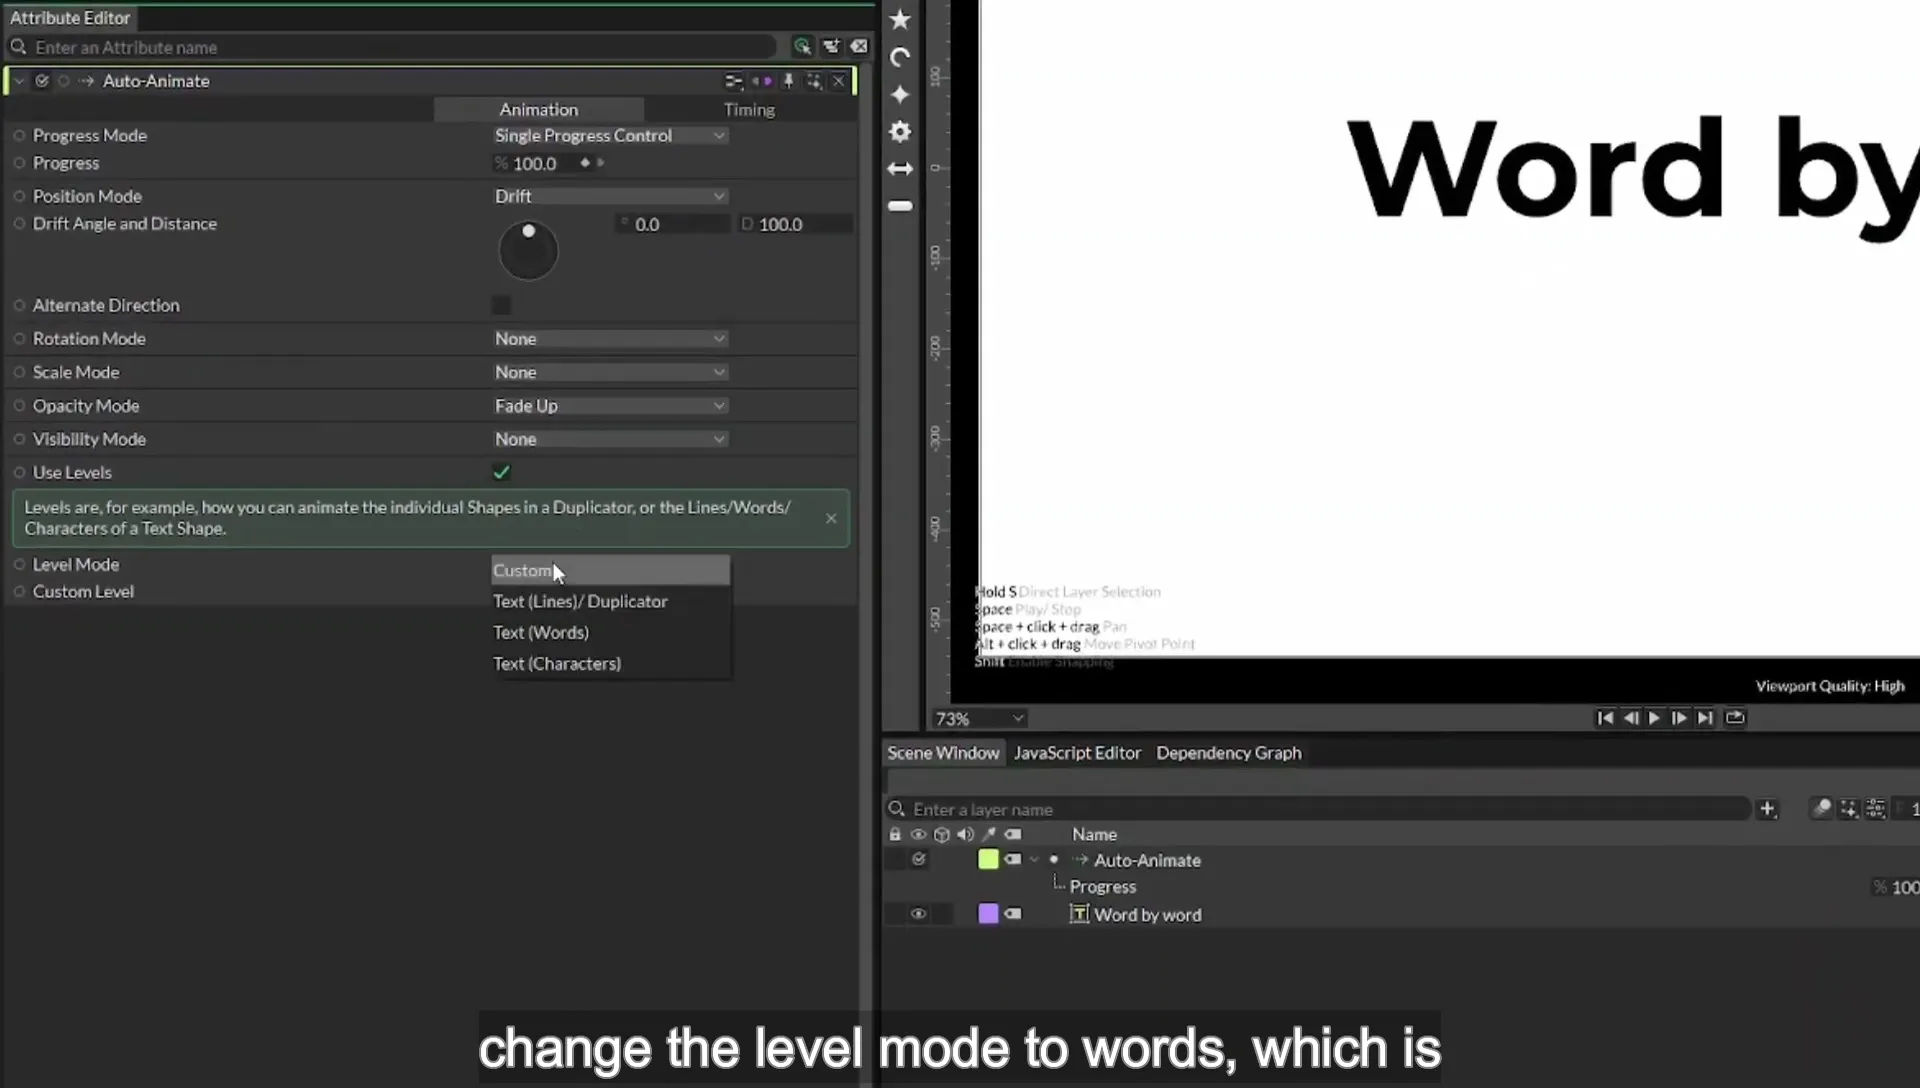Go to the first frame

(x=1605, y=718)
